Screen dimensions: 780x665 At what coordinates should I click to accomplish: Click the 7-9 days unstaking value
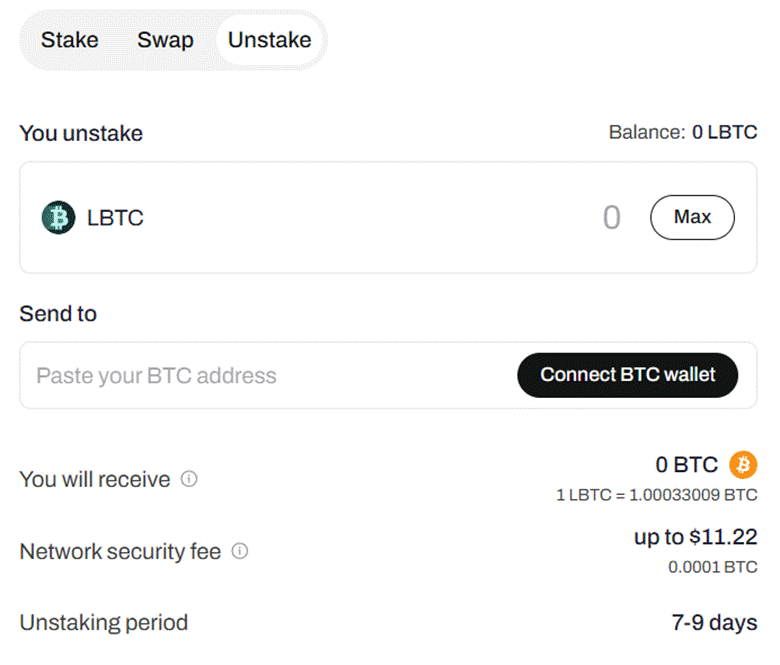tap(714, 623)
